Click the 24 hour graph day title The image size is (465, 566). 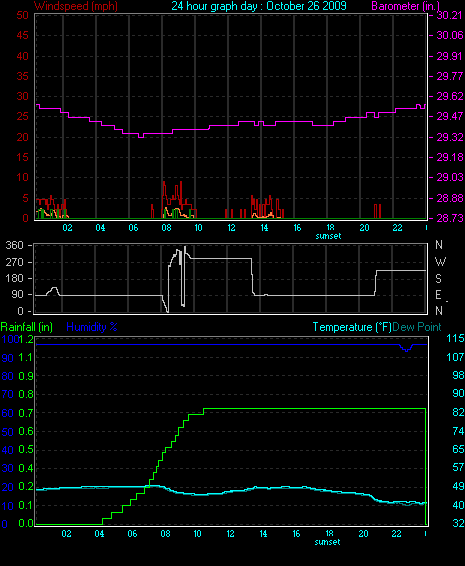258,6
